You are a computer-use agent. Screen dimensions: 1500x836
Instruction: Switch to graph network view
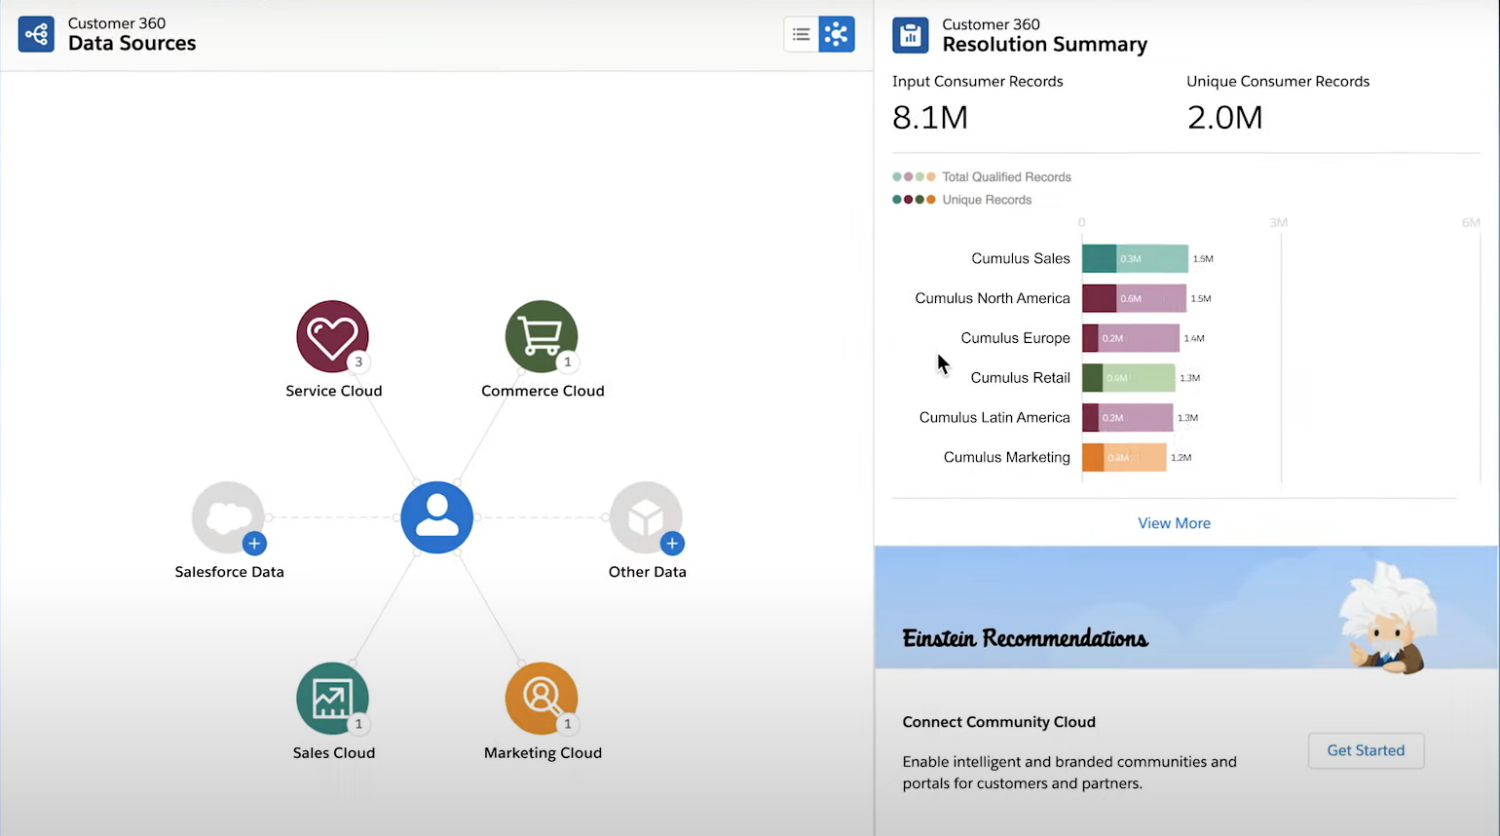tap(837, 34)
